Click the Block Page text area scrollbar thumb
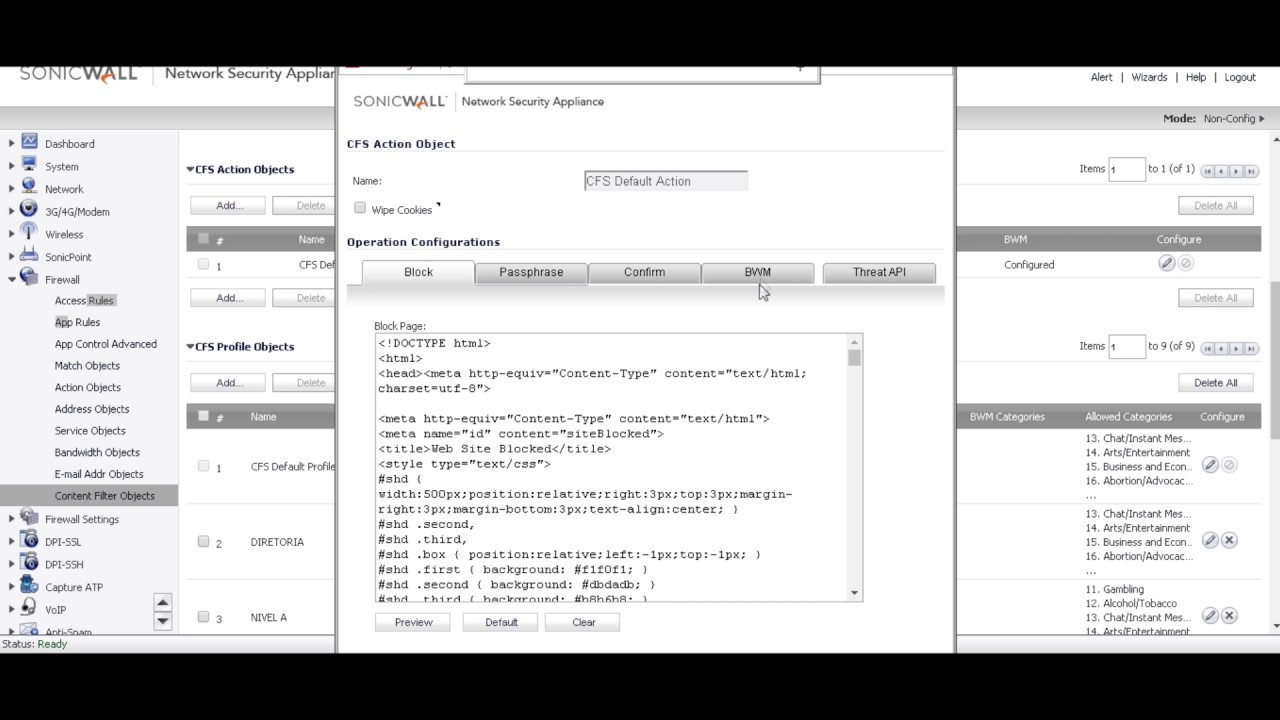The image size is (1280, 720). (x=854, y=358)
